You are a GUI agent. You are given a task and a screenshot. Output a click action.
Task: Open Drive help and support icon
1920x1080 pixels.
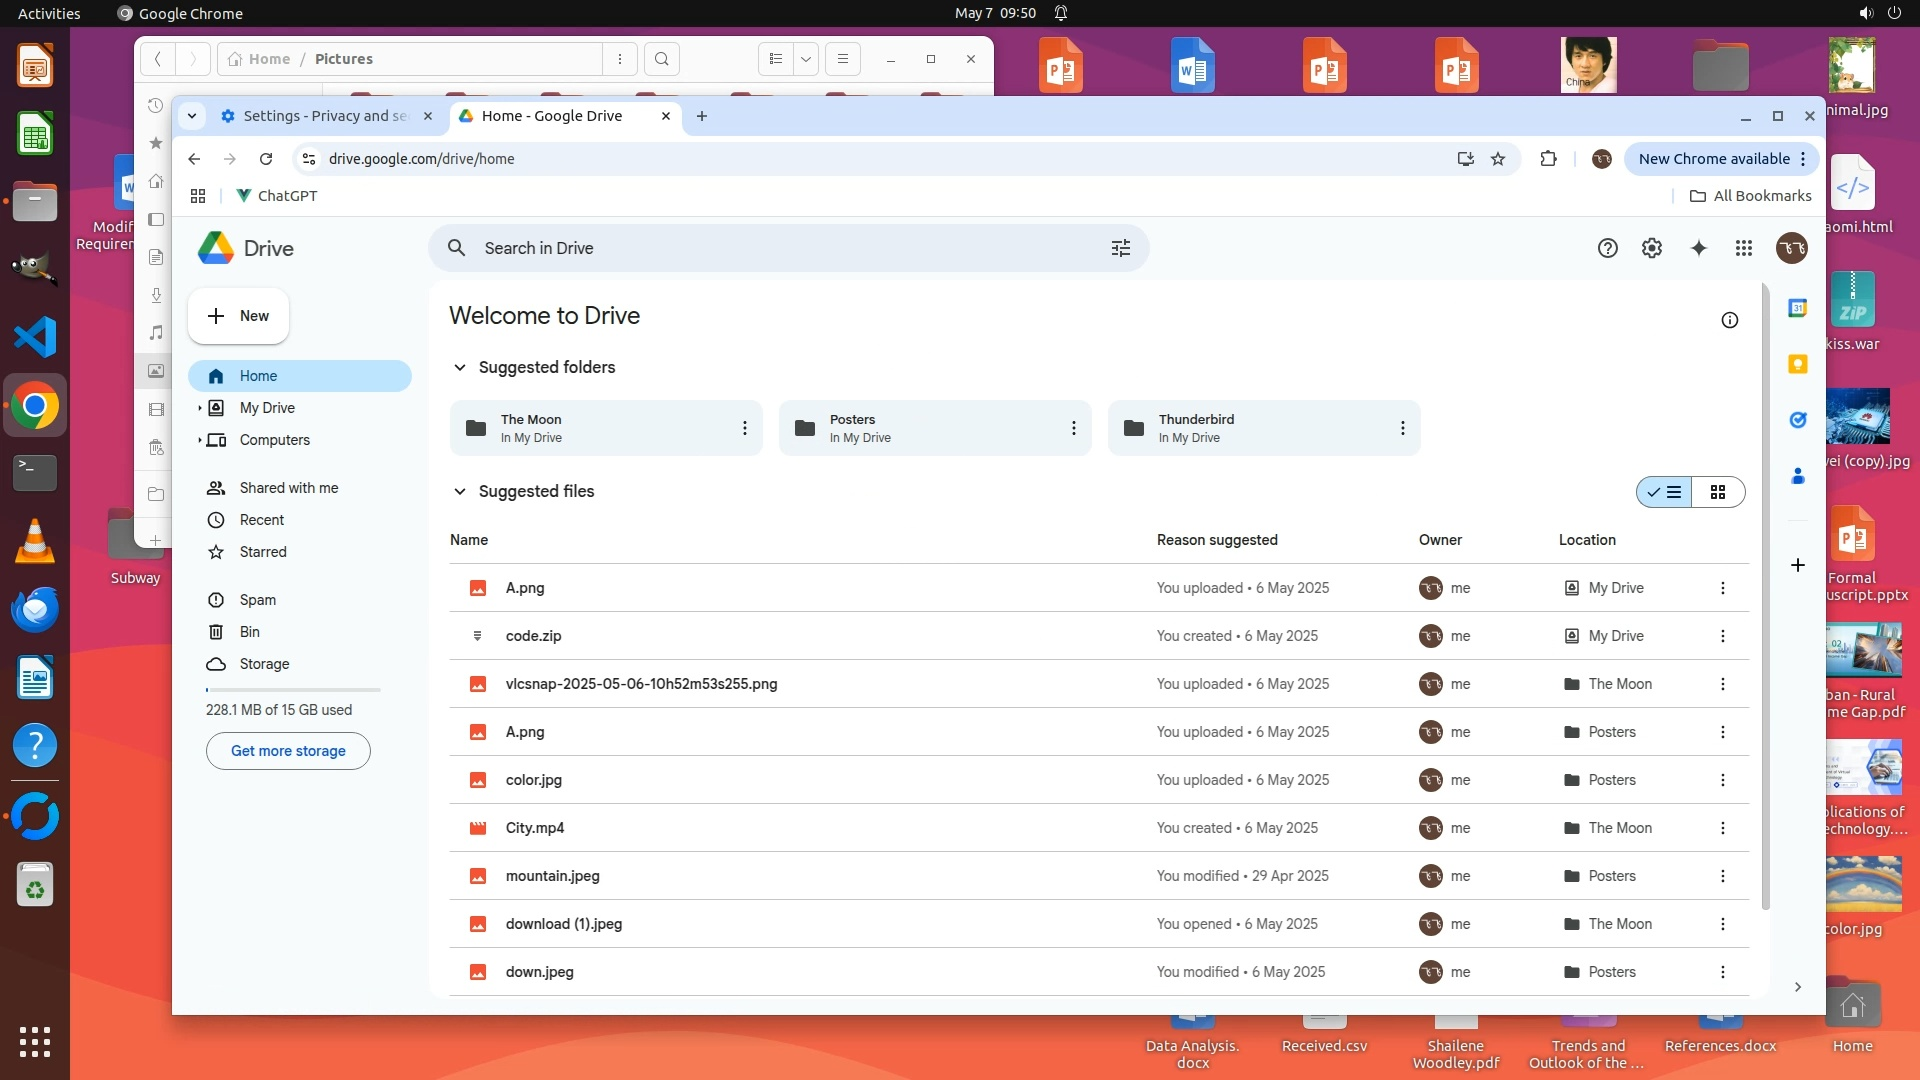click(x=1607, y=248)
